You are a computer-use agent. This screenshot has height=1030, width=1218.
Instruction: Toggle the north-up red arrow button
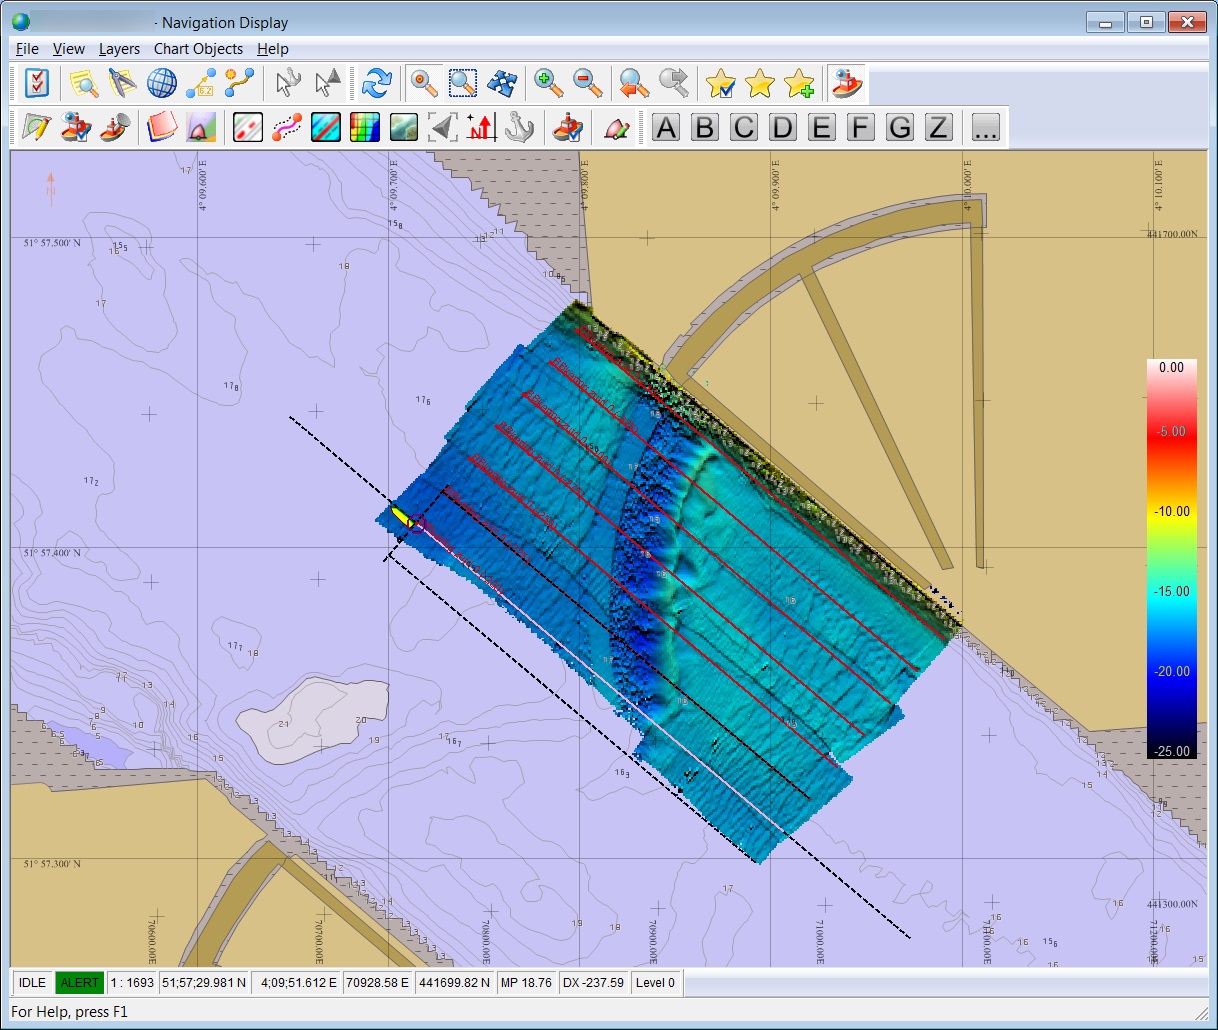[481, 128]
